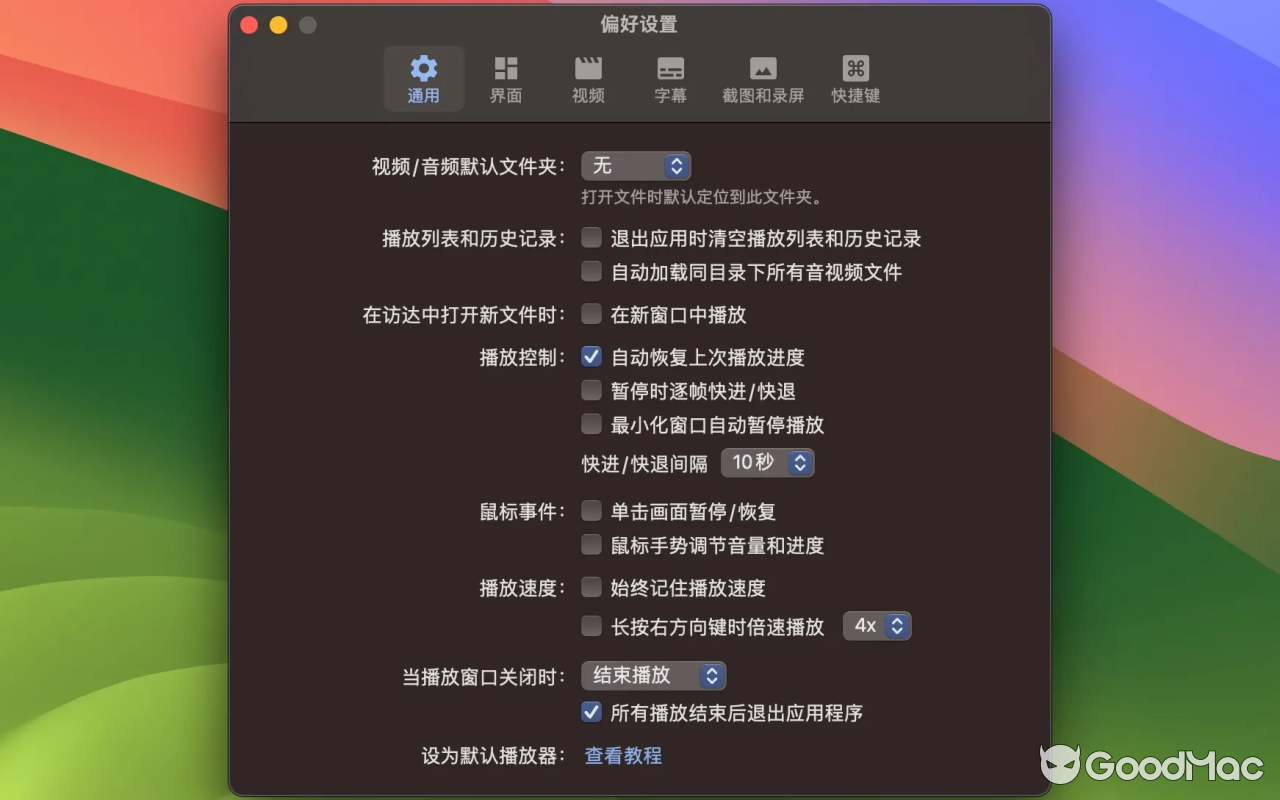Viewport: 1280px width, 800px height.
Task: Open the 视频/音频默认文件夹 dropdown
Action: click(x=636, y=166)
